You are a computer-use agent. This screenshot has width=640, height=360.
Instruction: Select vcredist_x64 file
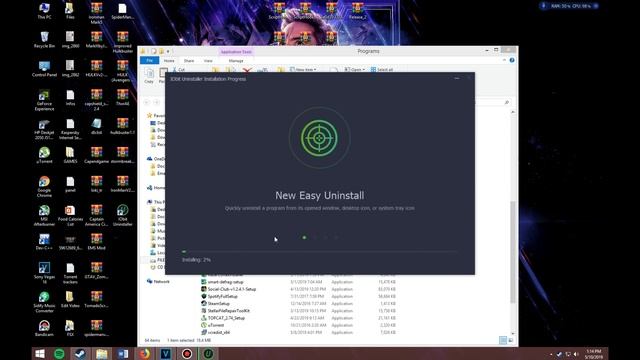(218, 332)
